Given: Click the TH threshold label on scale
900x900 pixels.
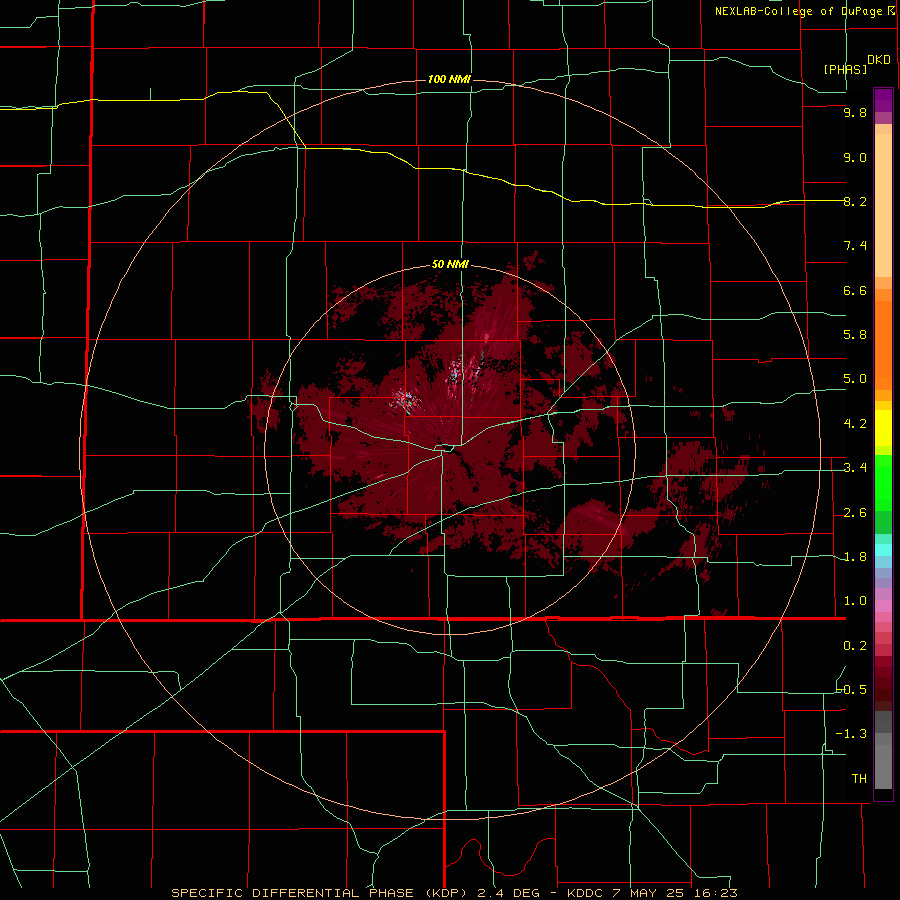Looking at the screenshot, I should tap(859, 779).
